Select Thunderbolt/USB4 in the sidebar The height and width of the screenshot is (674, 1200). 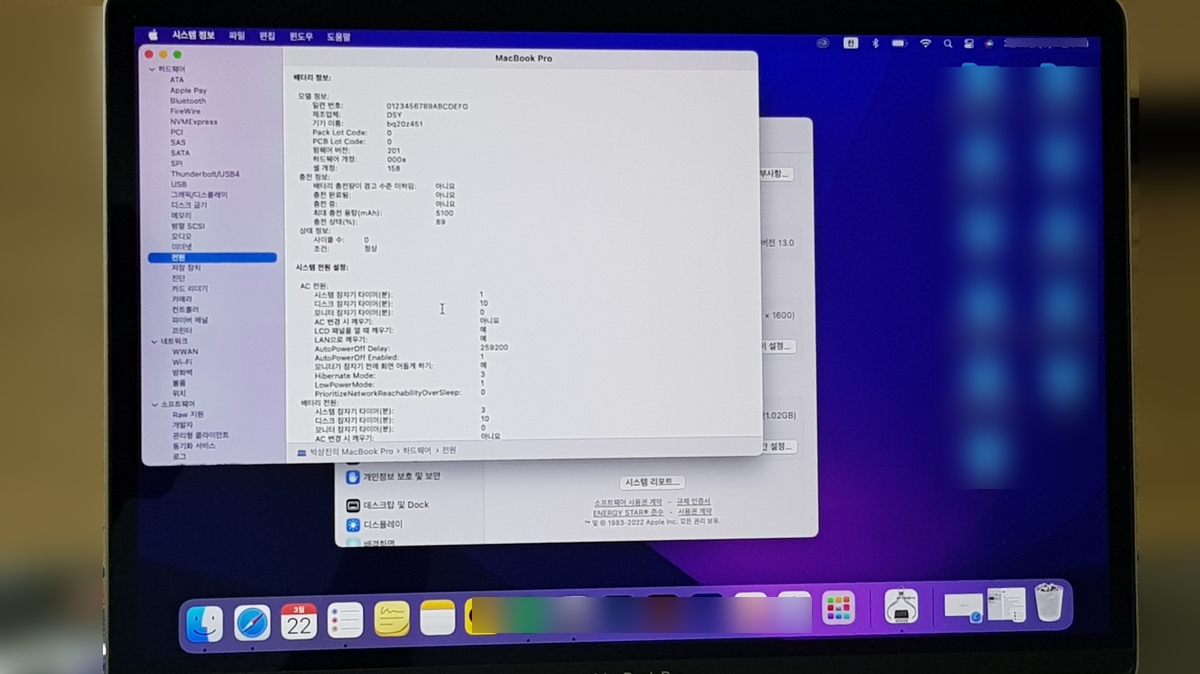205,174
